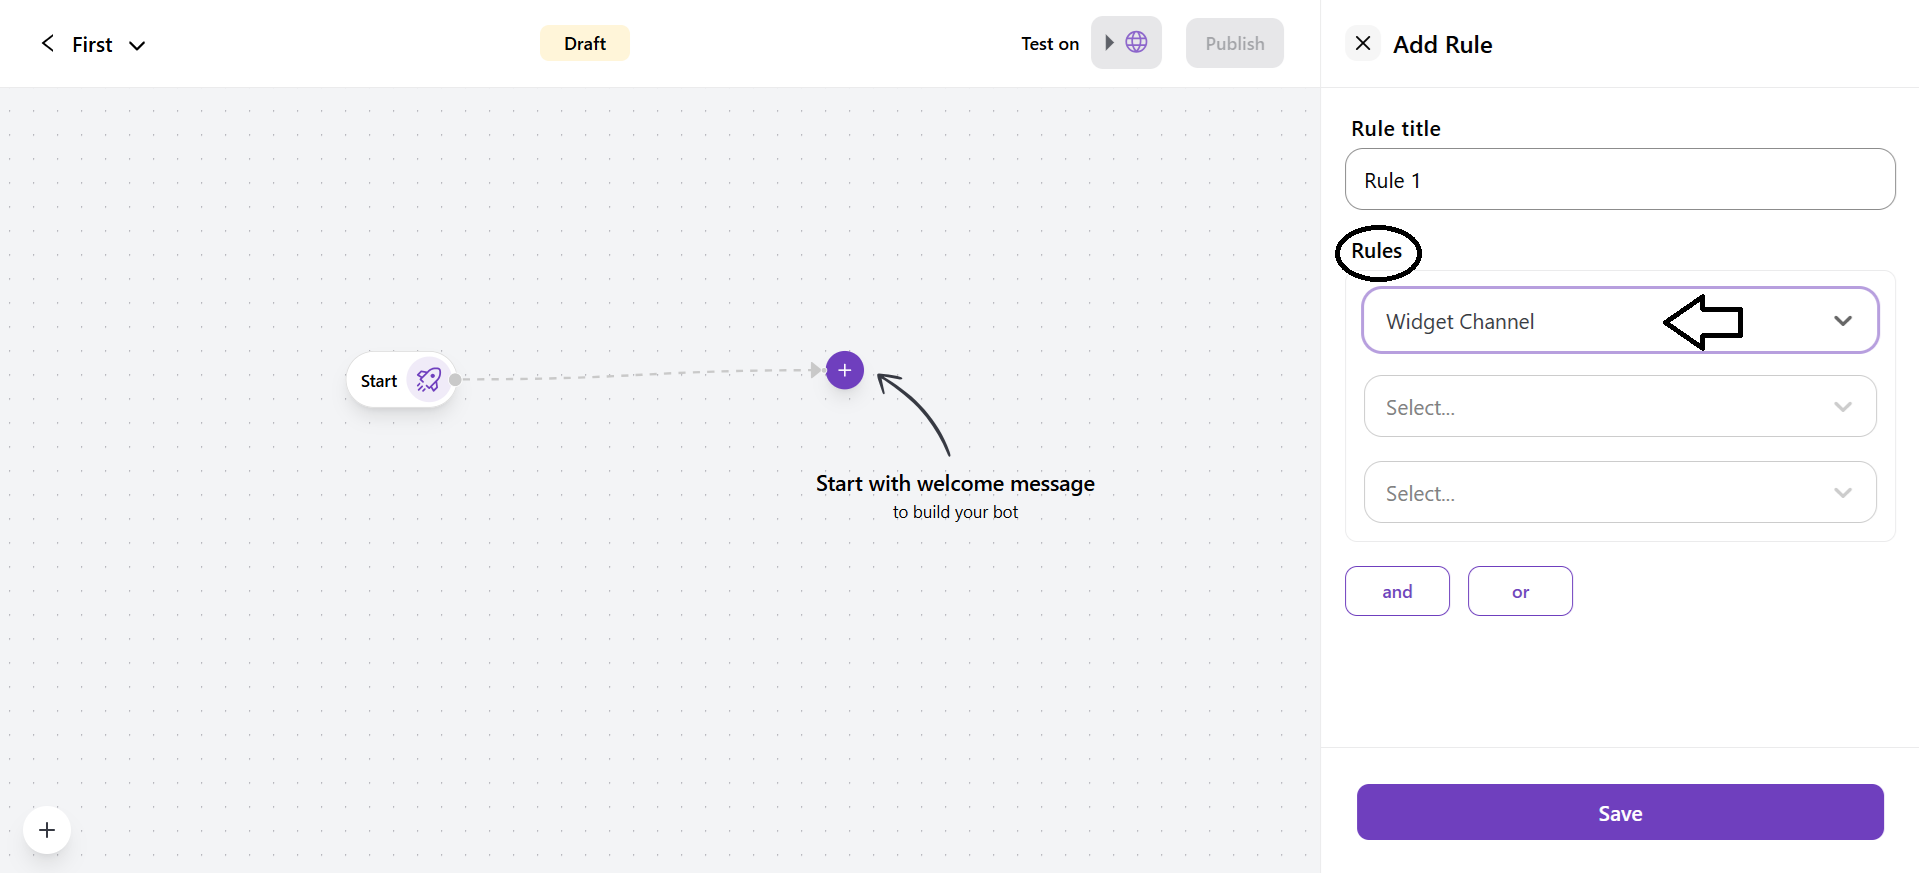Click the Rule 1 title input field

tap(1619, 179)
